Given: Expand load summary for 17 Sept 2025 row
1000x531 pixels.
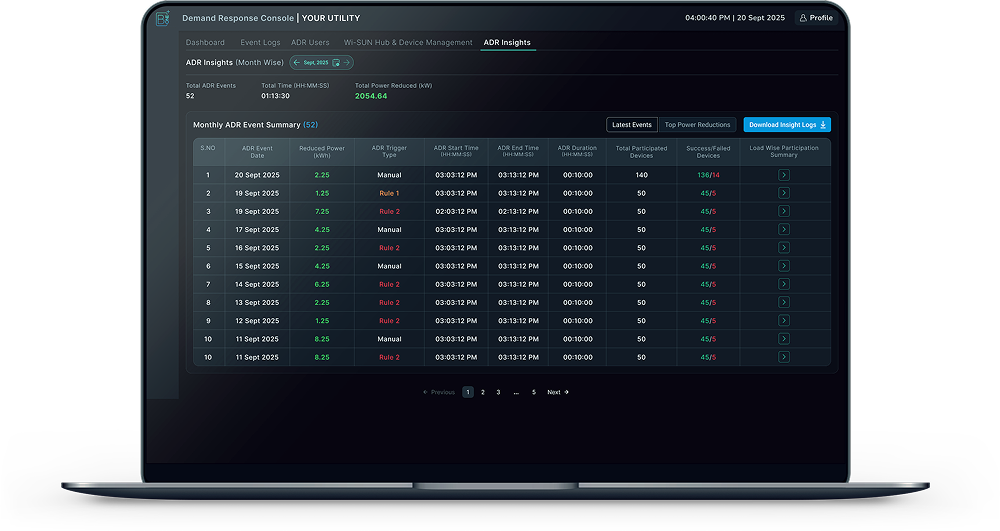Looking at the screenshot, I should click(784, 229).
